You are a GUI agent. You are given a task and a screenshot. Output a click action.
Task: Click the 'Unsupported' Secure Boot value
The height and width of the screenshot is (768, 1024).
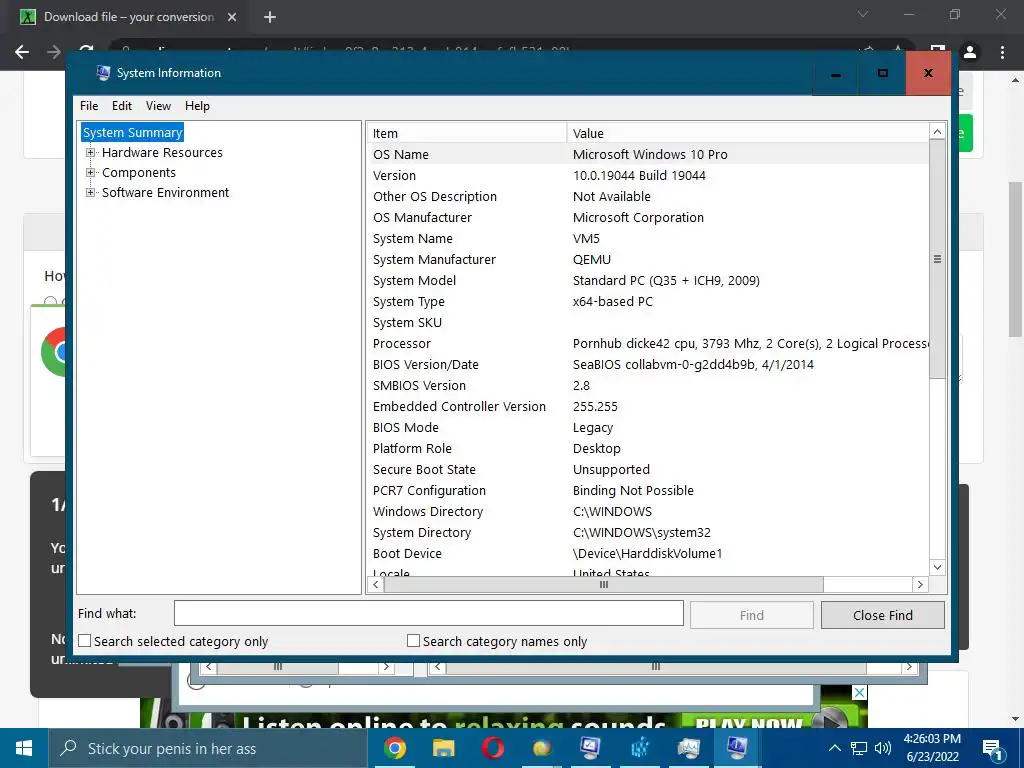tap(611, 470)
